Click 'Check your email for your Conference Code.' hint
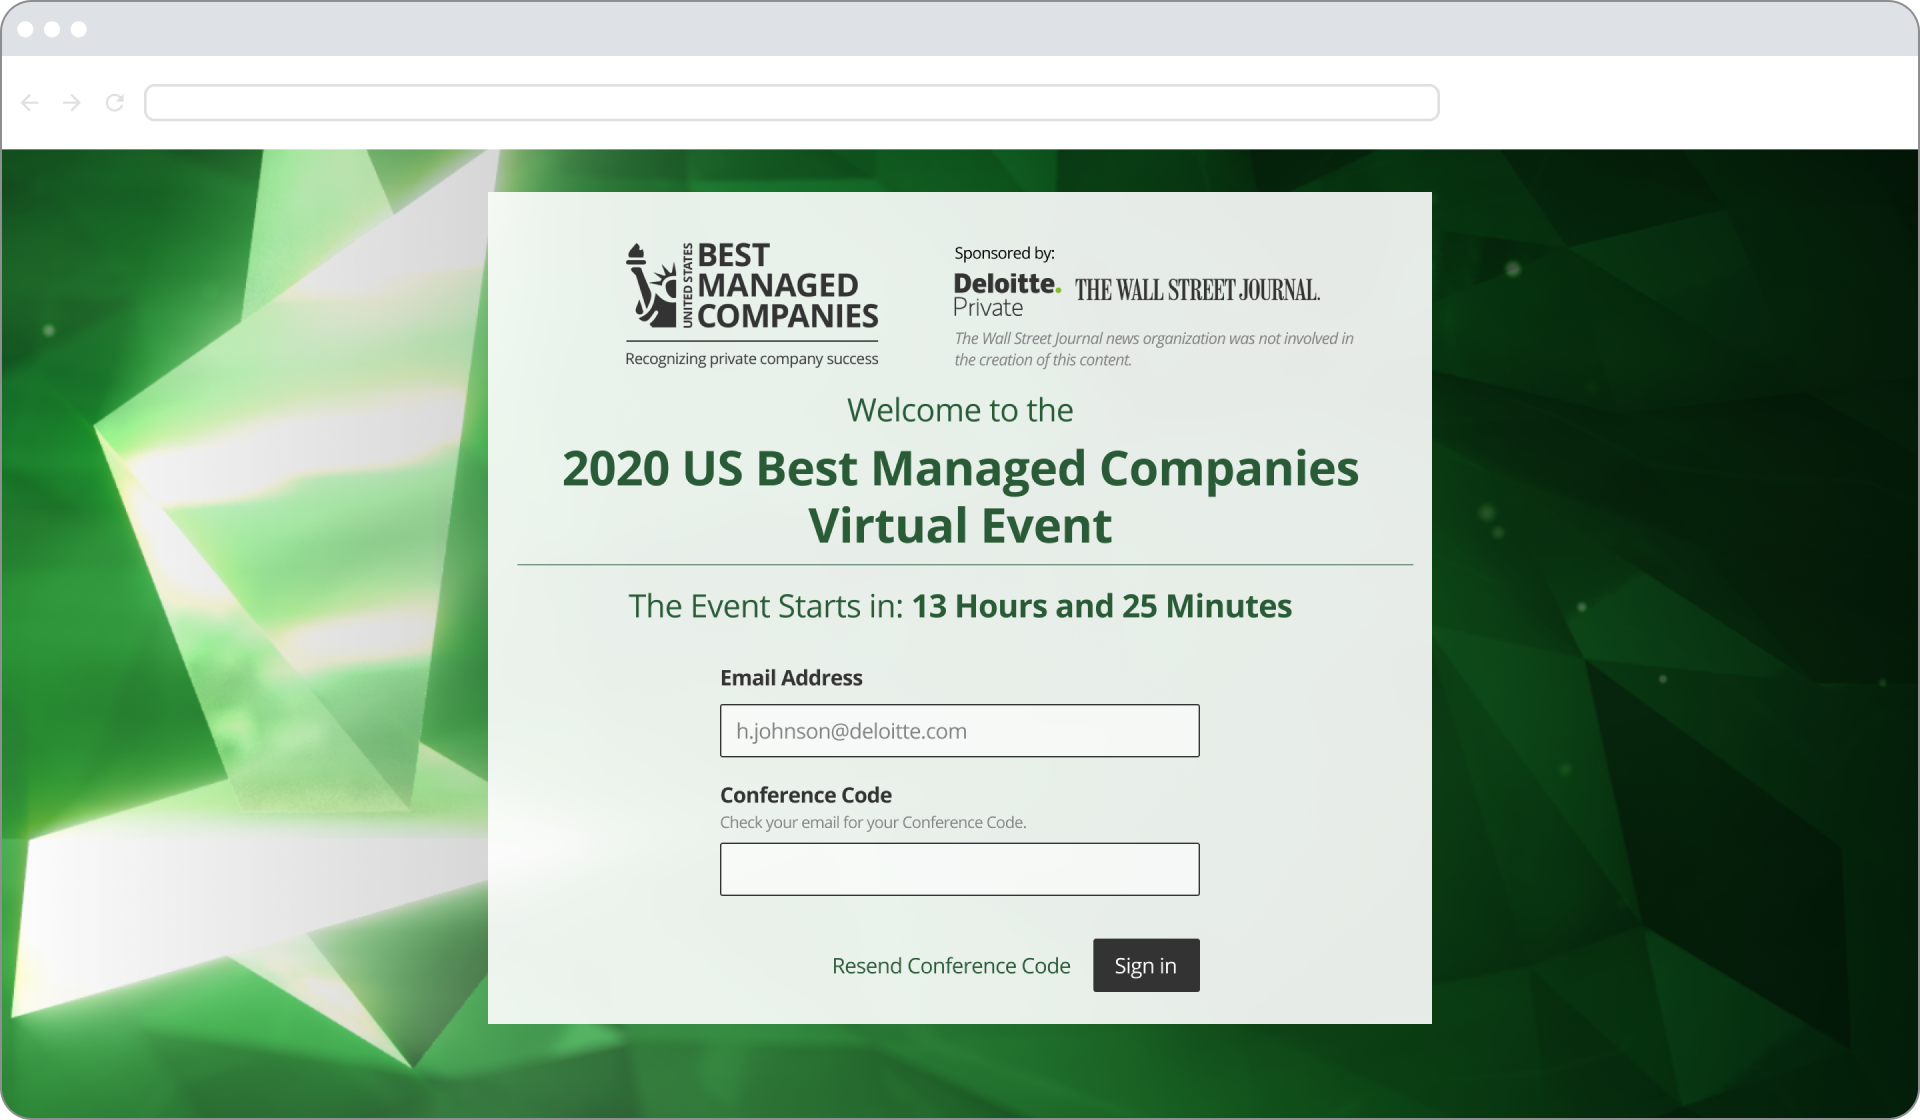This screenshot has height=1120, width=1920. 873,822
